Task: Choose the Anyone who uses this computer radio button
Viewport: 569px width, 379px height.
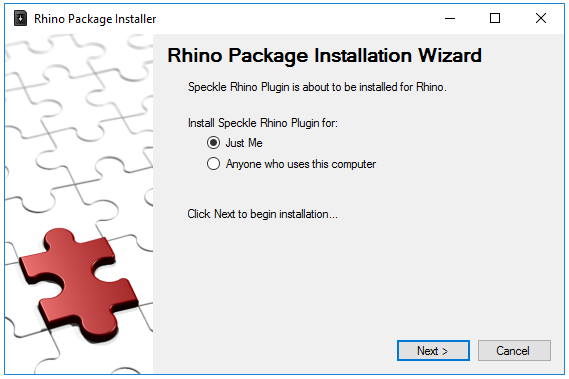Action: click(x=213, y=164)
